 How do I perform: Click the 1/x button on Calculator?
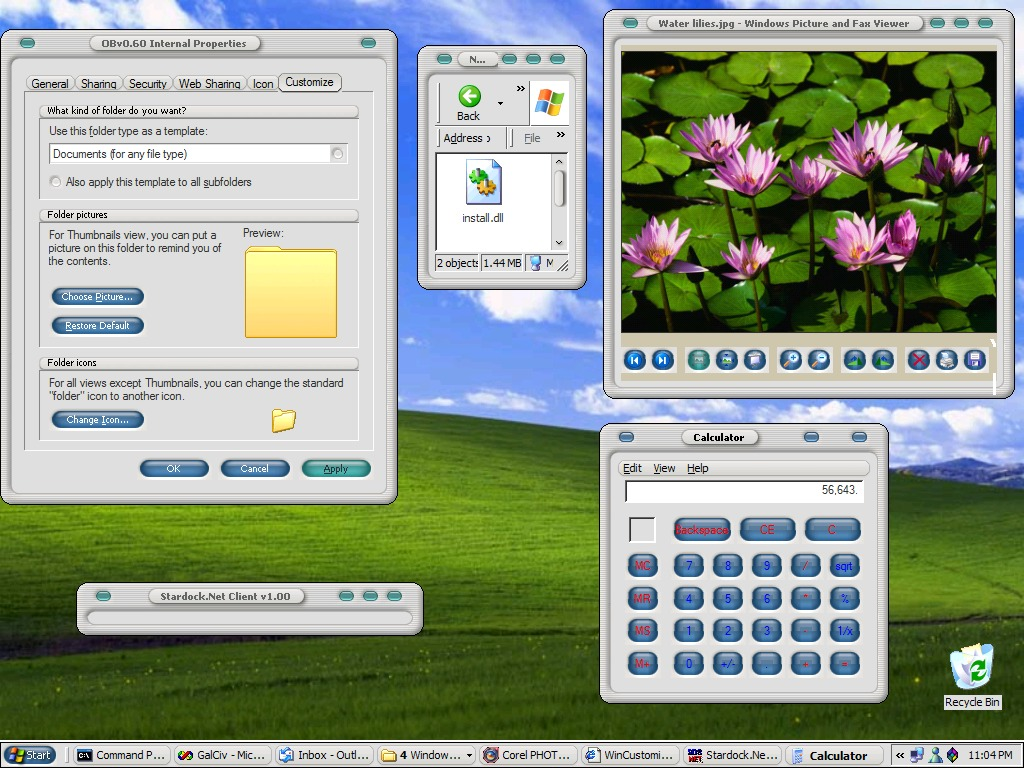coord(844,631)
